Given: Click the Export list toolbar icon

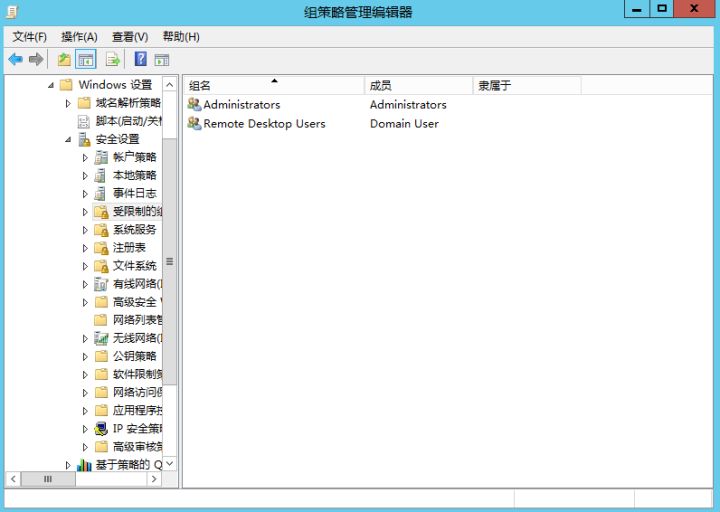Looking at the screenshot, I should pyautogui.click(x=112, y=59).
